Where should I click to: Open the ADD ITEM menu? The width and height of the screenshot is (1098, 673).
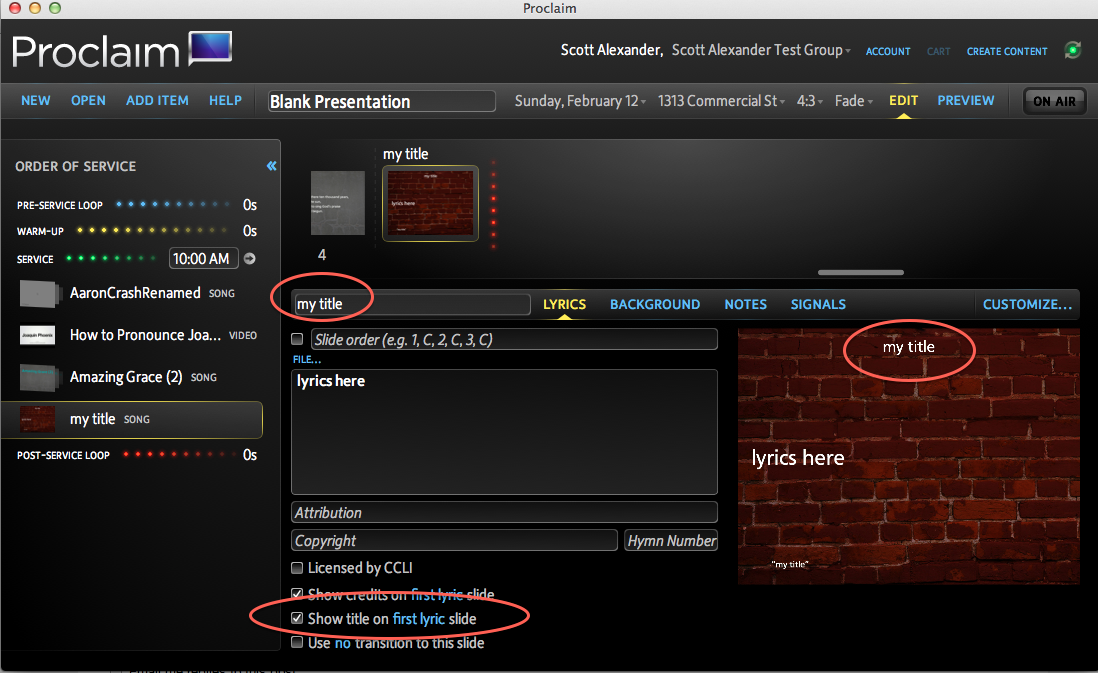click(x=157, y=101)
